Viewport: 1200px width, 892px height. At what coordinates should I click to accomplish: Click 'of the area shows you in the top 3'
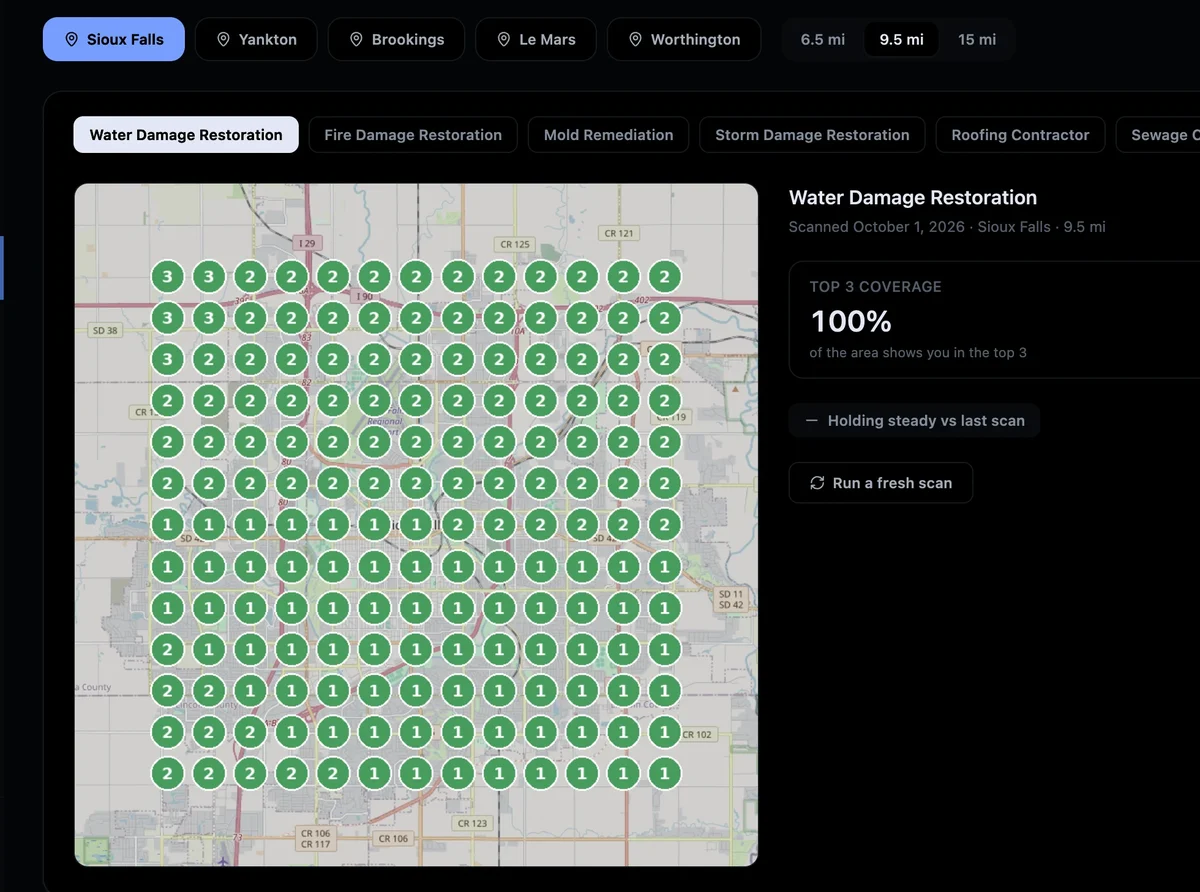918,353
